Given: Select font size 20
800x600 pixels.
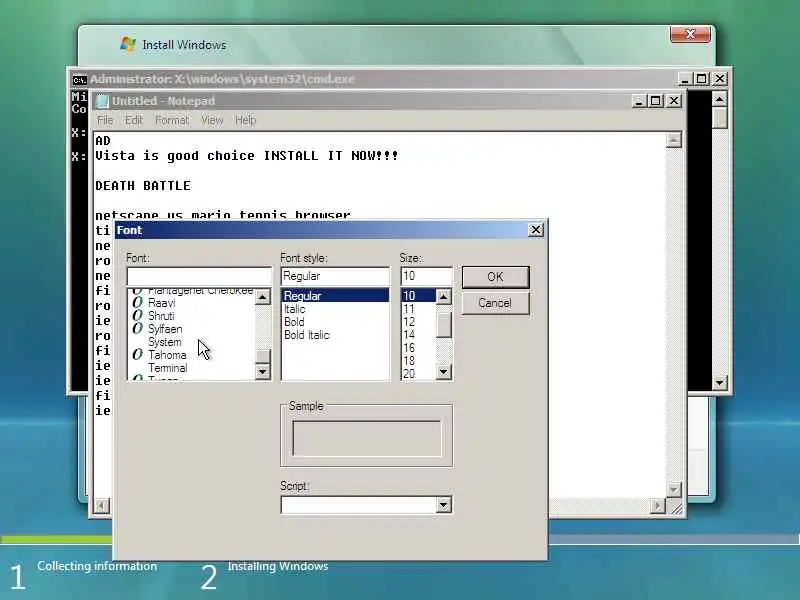Looking at the screenshot, I should coord(409,374).
